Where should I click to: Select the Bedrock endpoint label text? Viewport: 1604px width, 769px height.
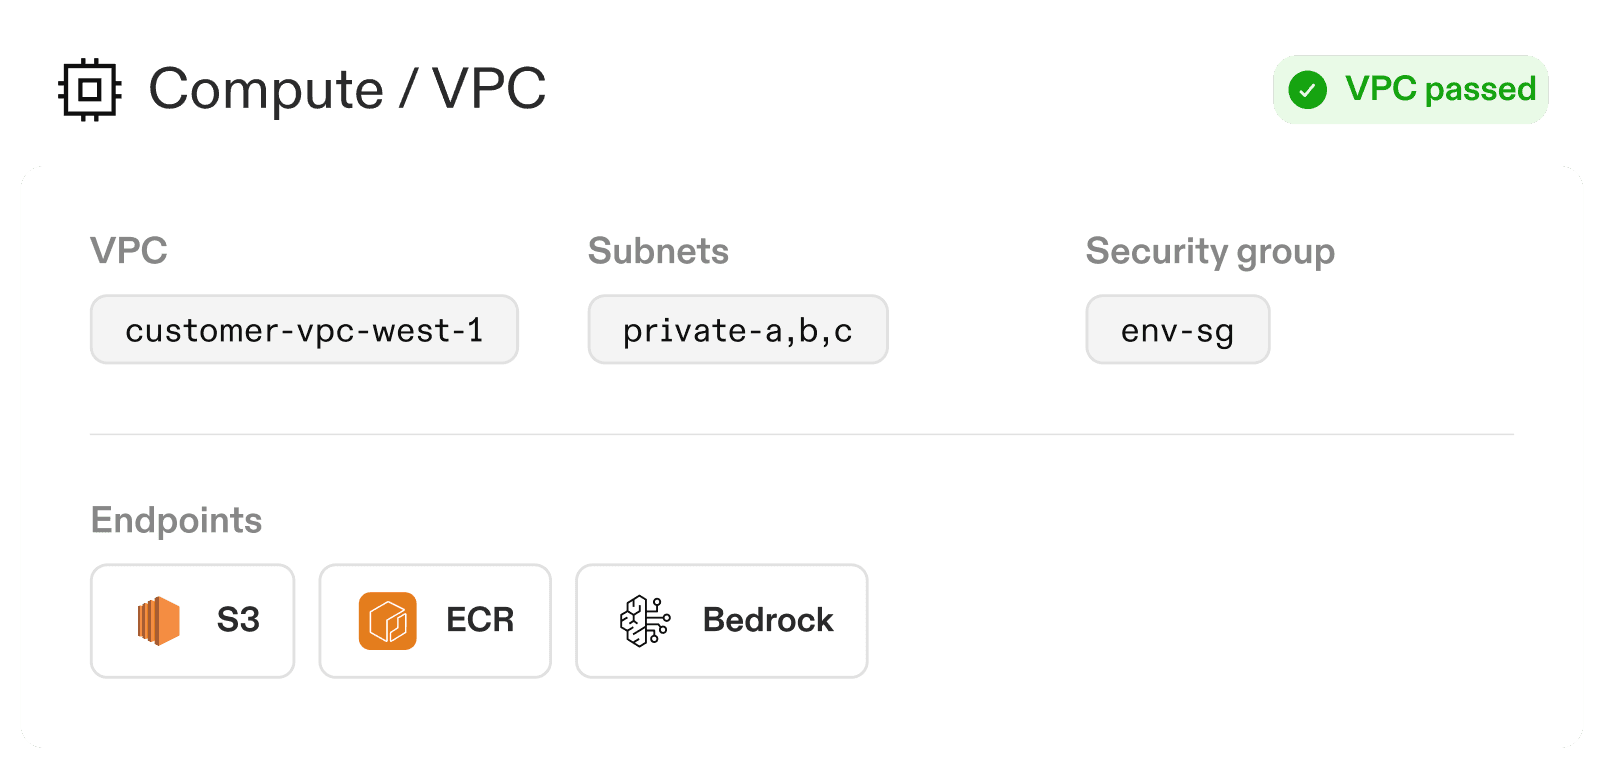(x=768, y=621)
